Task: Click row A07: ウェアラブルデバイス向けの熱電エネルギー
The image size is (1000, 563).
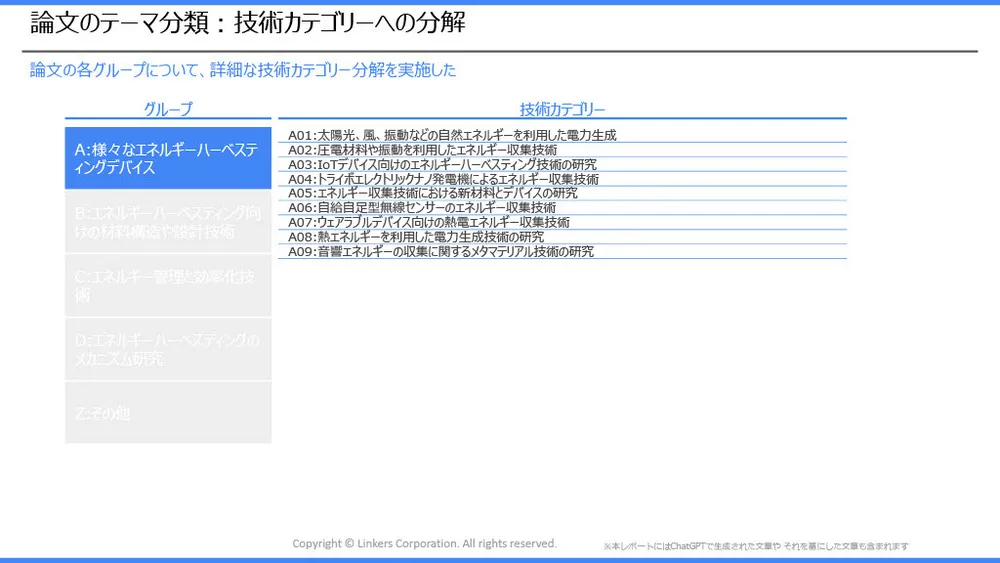Action: [562, 223]
